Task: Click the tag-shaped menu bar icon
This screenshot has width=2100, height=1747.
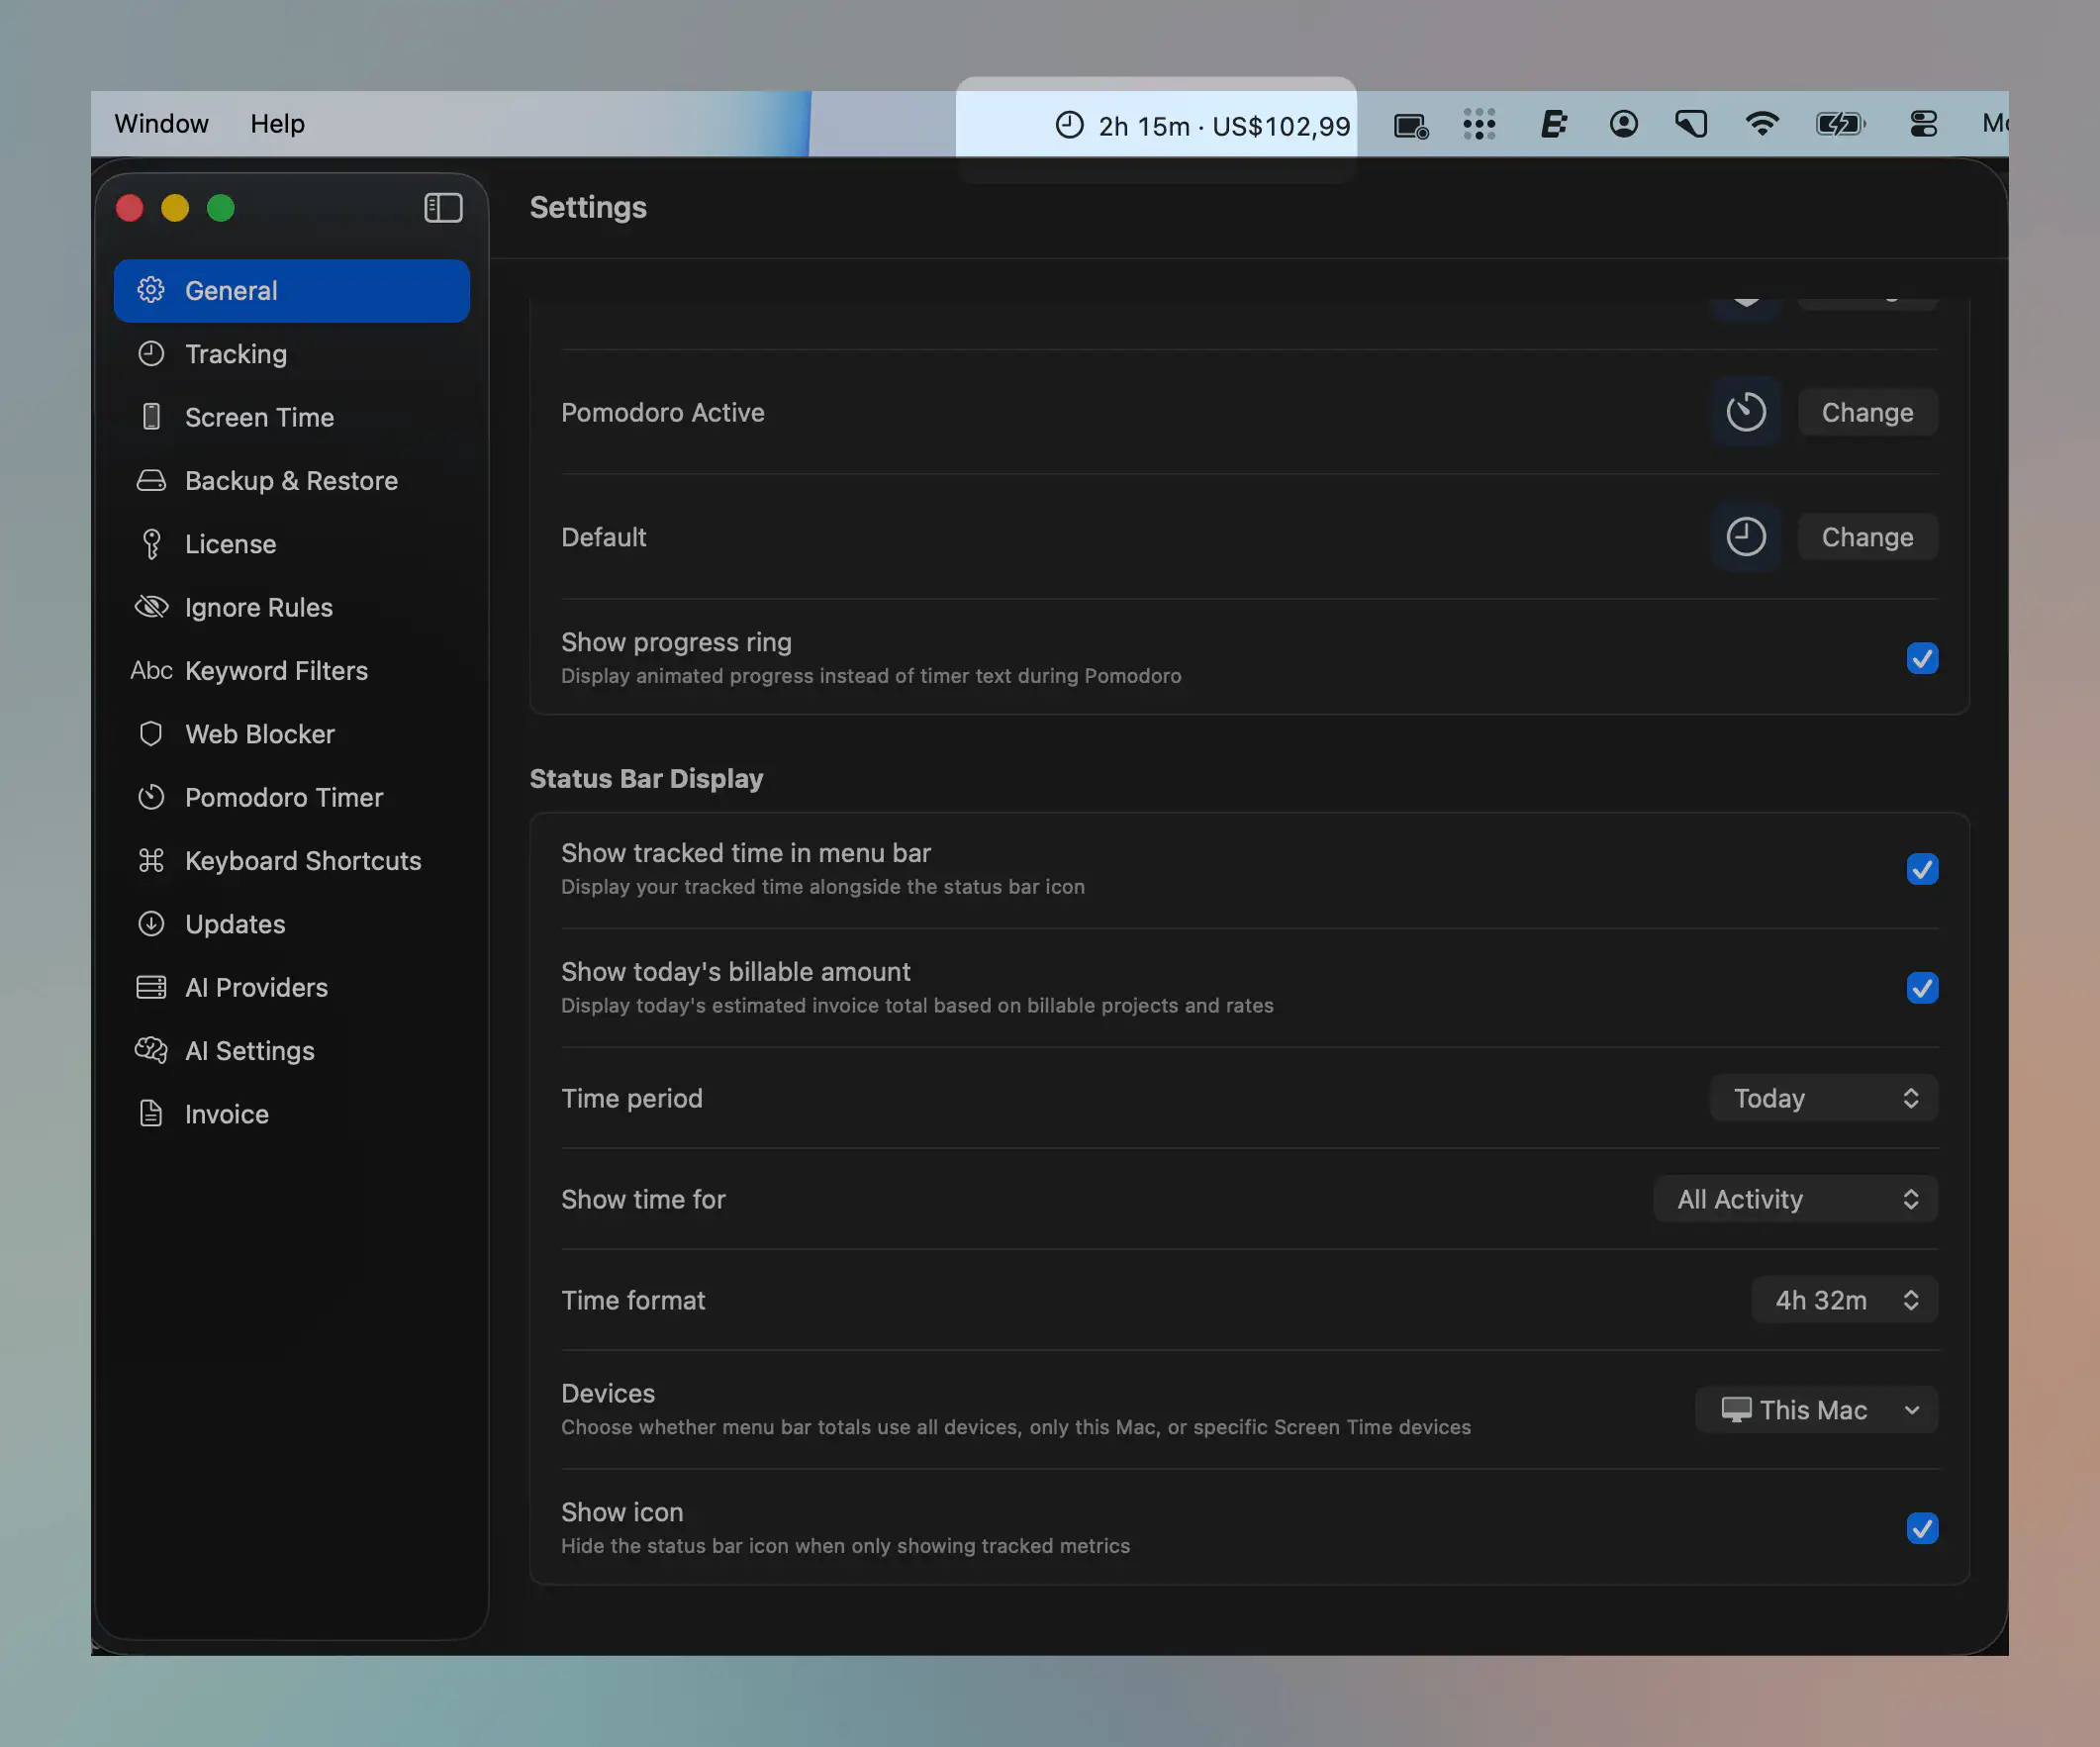Action: [x=1692, y=124]
